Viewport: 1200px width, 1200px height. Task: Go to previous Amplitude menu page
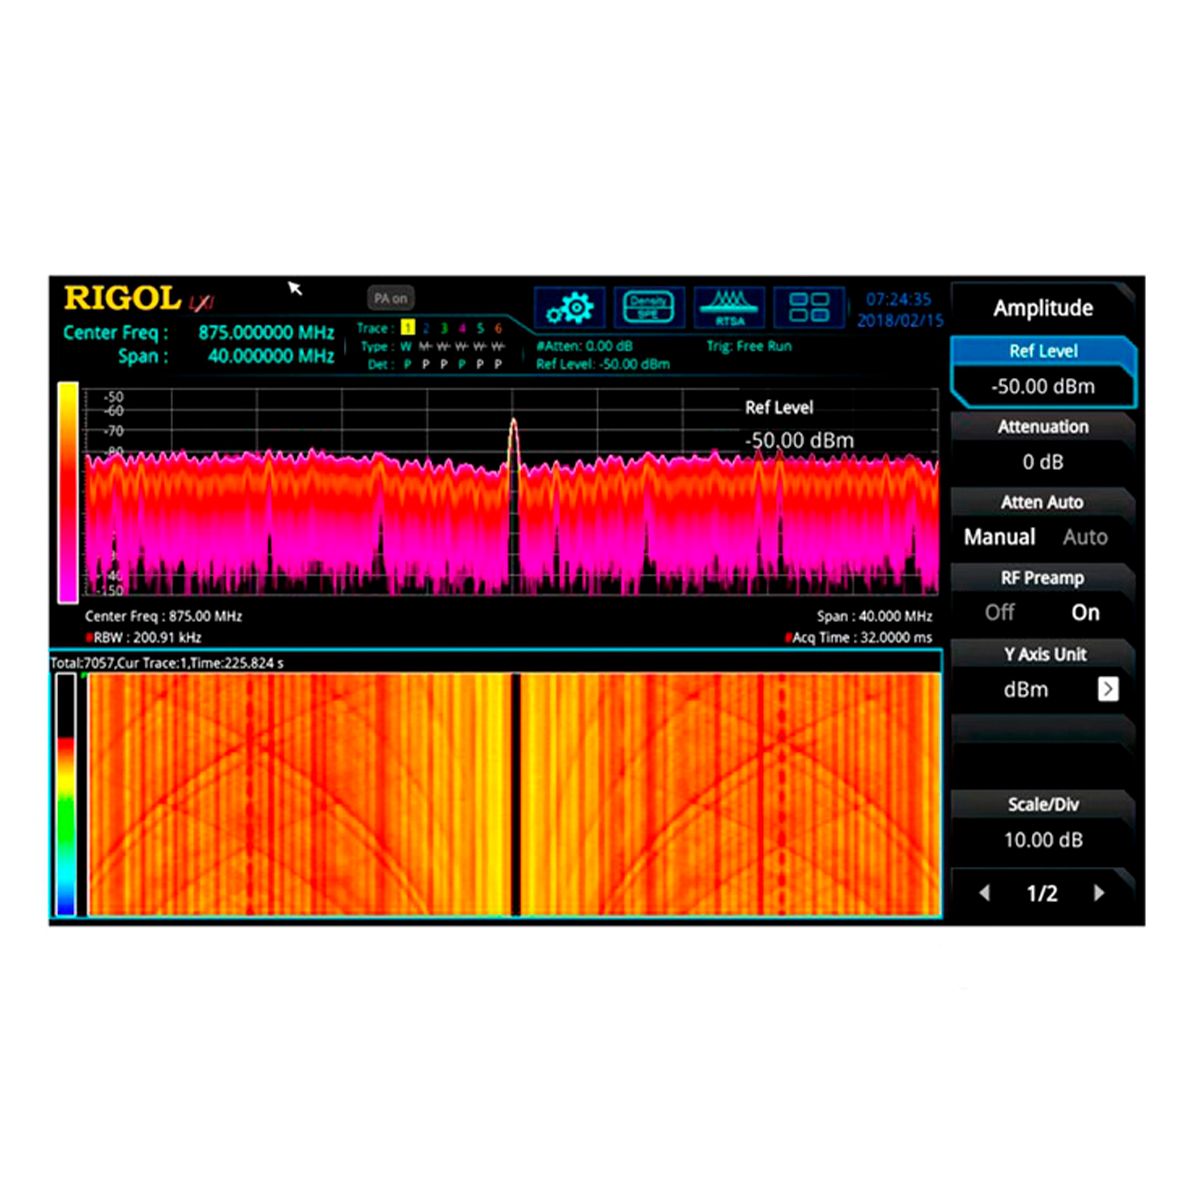tap(985, 893)
